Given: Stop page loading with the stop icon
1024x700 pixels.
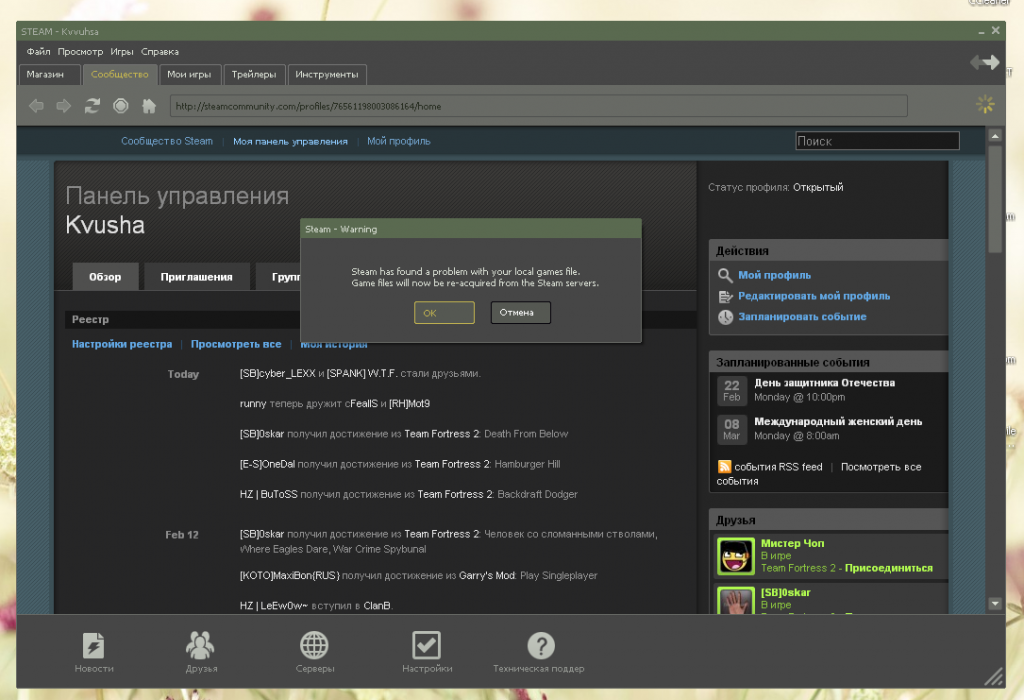Looking at the screenshot, I should (x=121, y=106).
